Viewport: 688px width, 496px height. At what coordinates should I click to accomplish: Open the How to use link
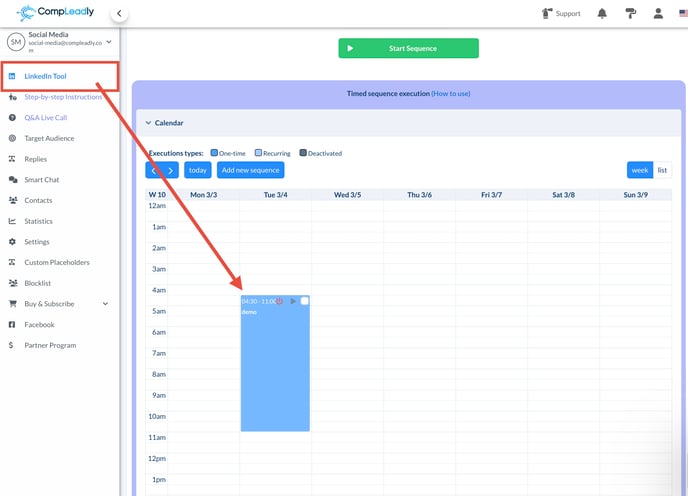[x=451, y=94]
